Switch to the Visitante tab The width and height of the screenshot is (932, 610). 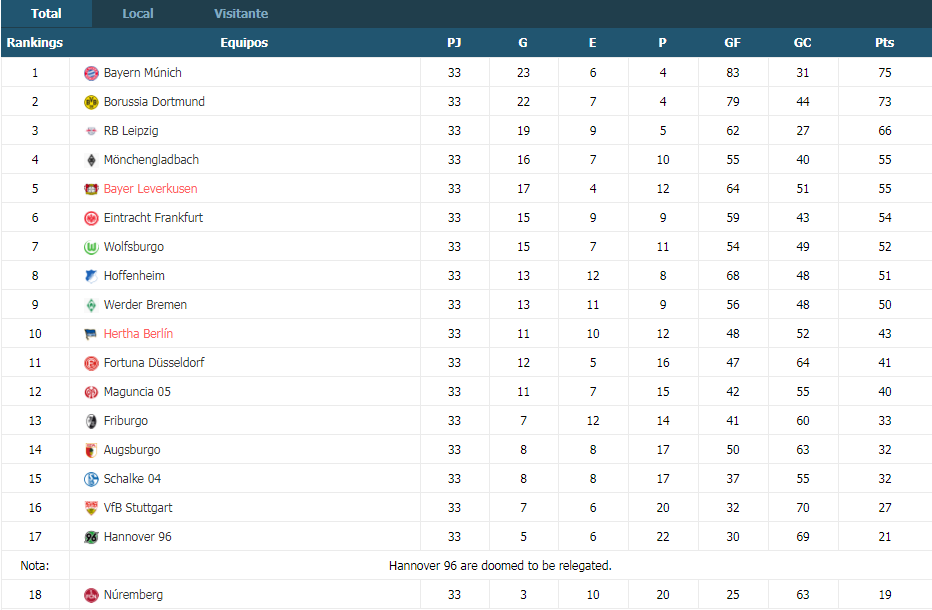241,14
